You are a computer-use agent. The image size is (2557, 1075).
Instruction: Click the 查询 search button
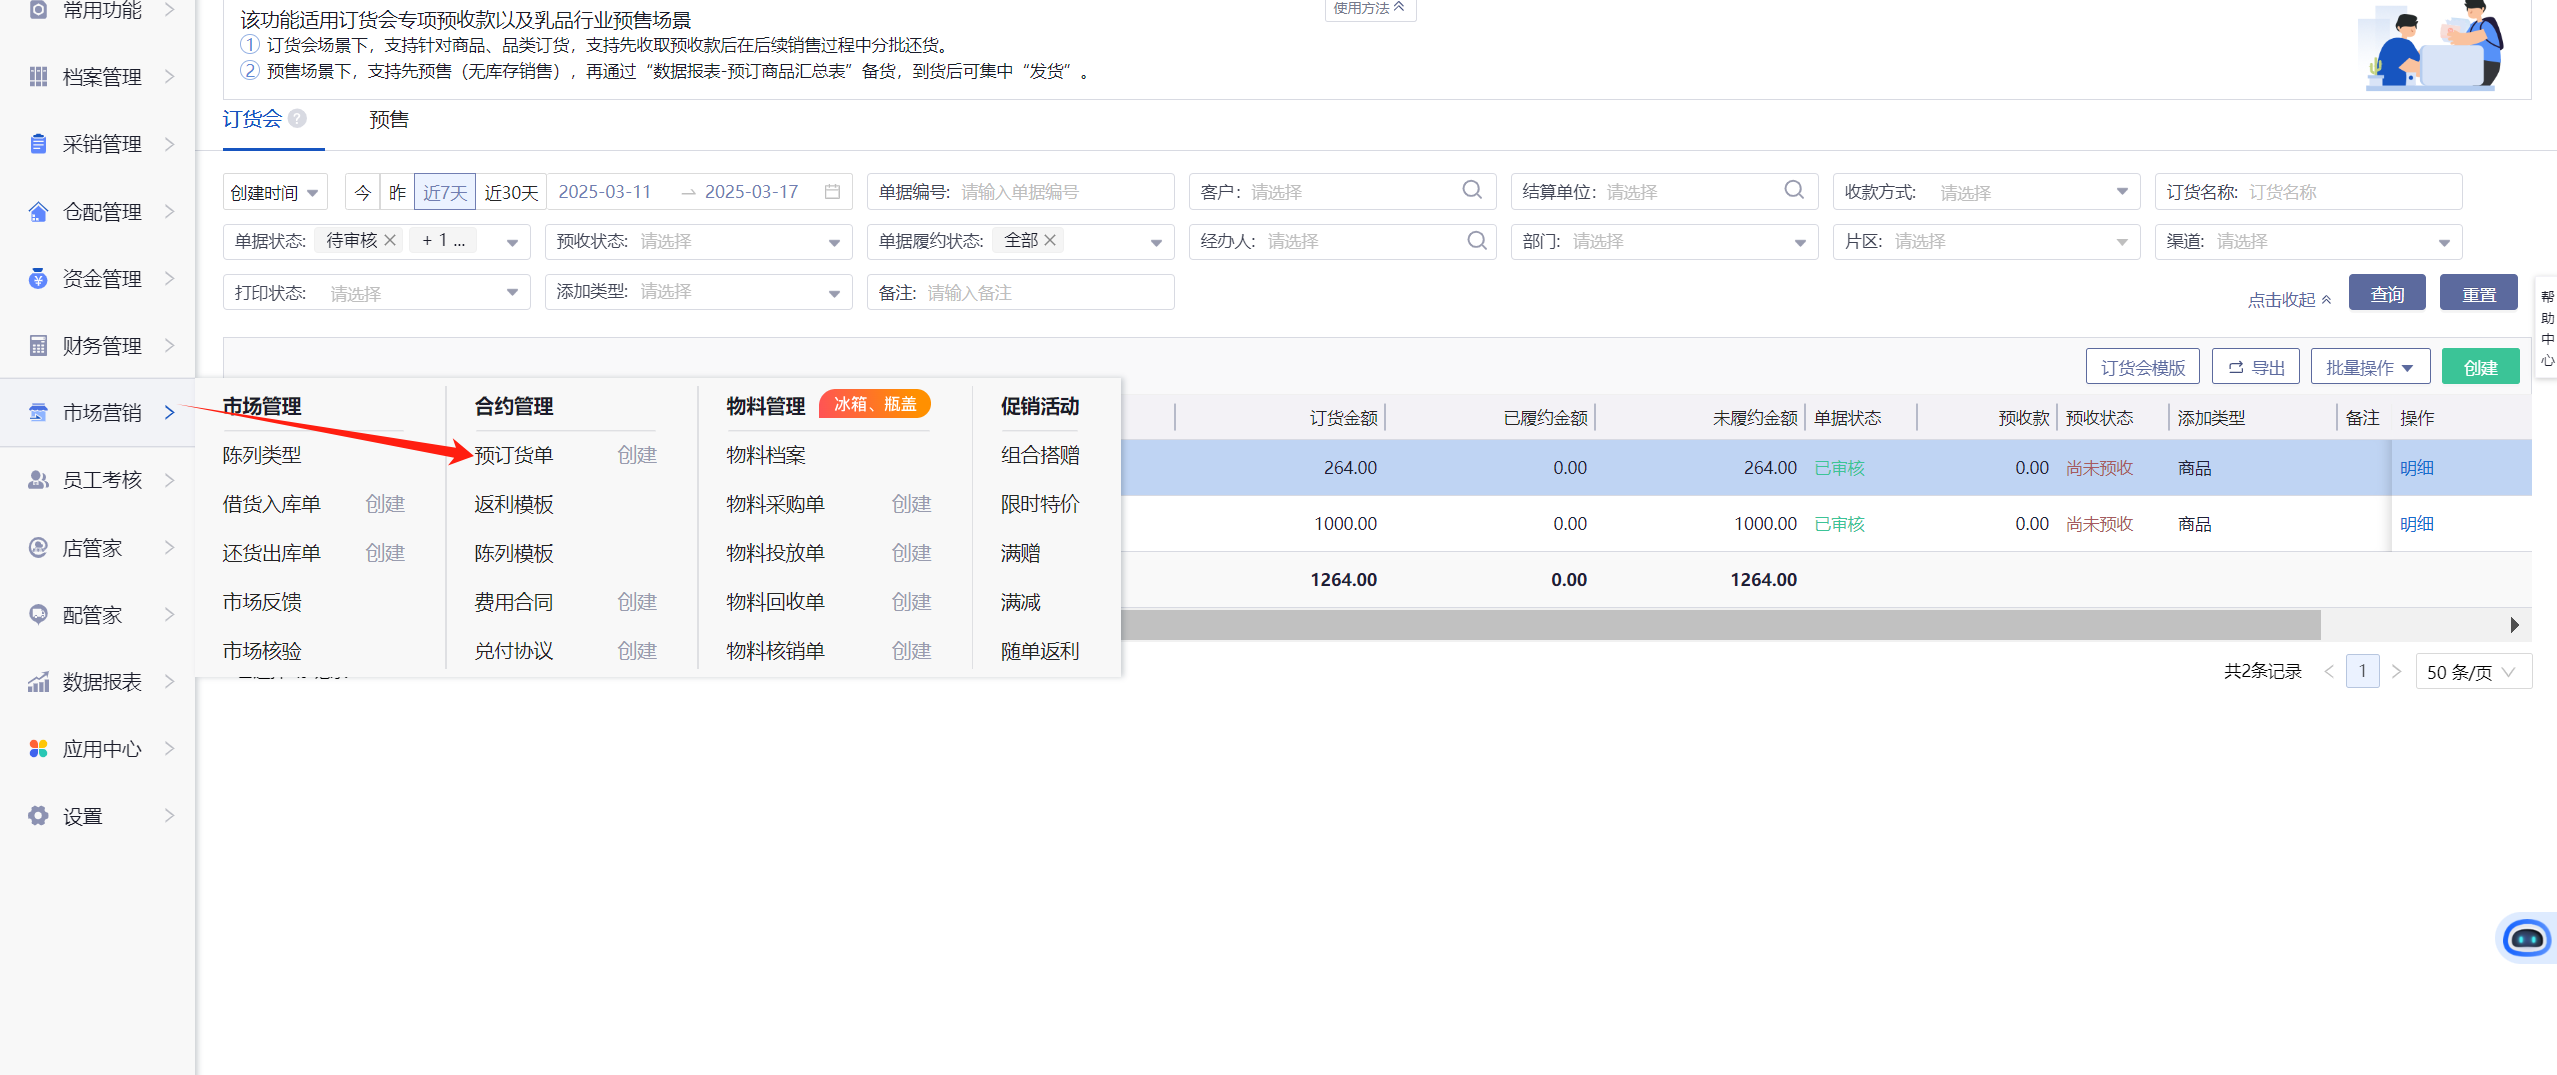point(2386,294)
